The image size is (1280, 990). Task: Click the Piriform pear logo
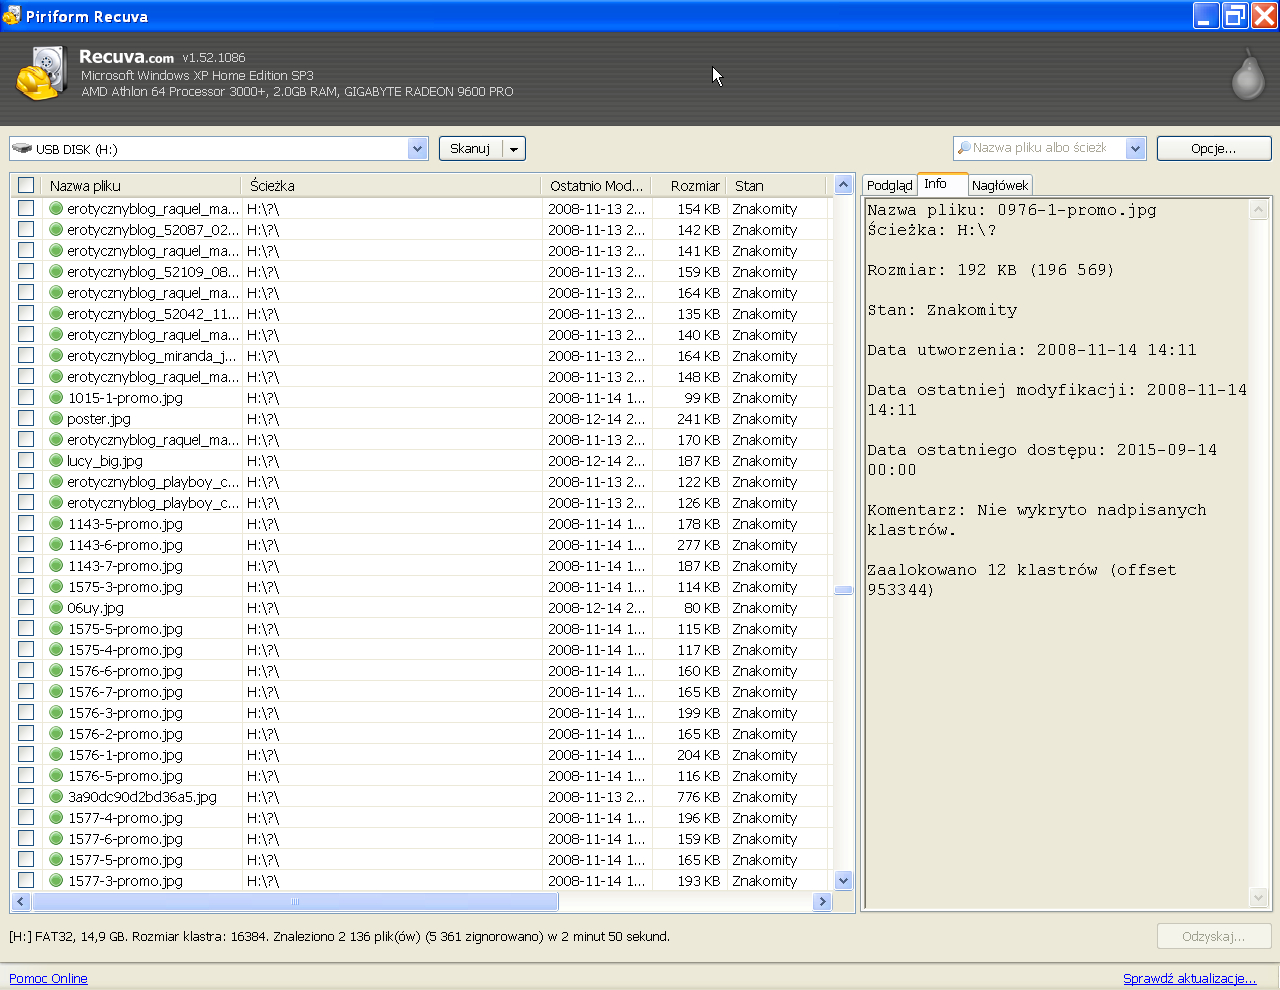pyautogui.click(x=1248, y=75)
